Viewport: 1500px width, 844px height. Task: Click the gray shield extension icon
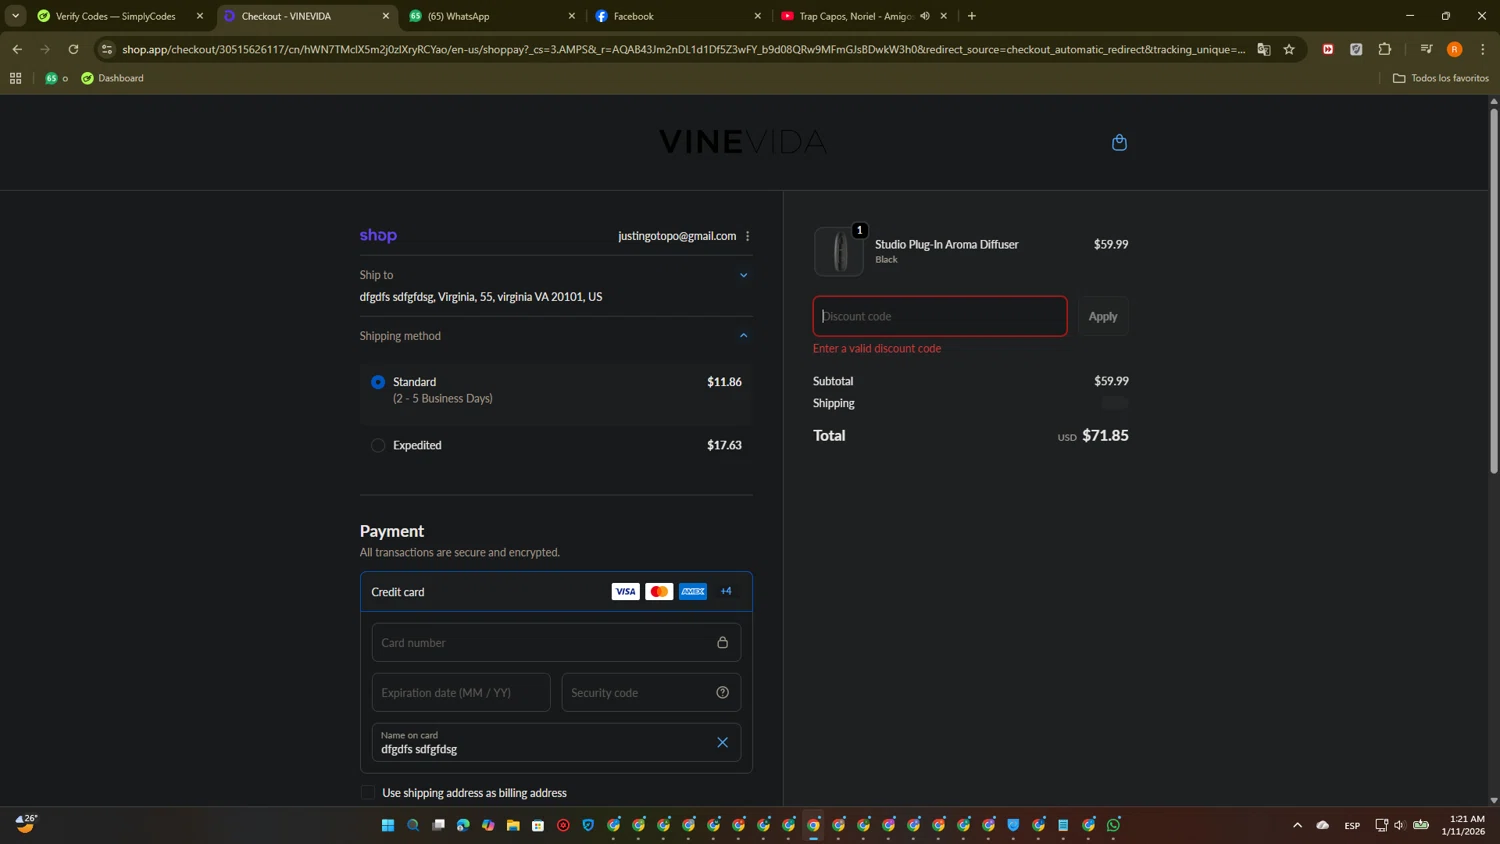(x=1356, y=49)
